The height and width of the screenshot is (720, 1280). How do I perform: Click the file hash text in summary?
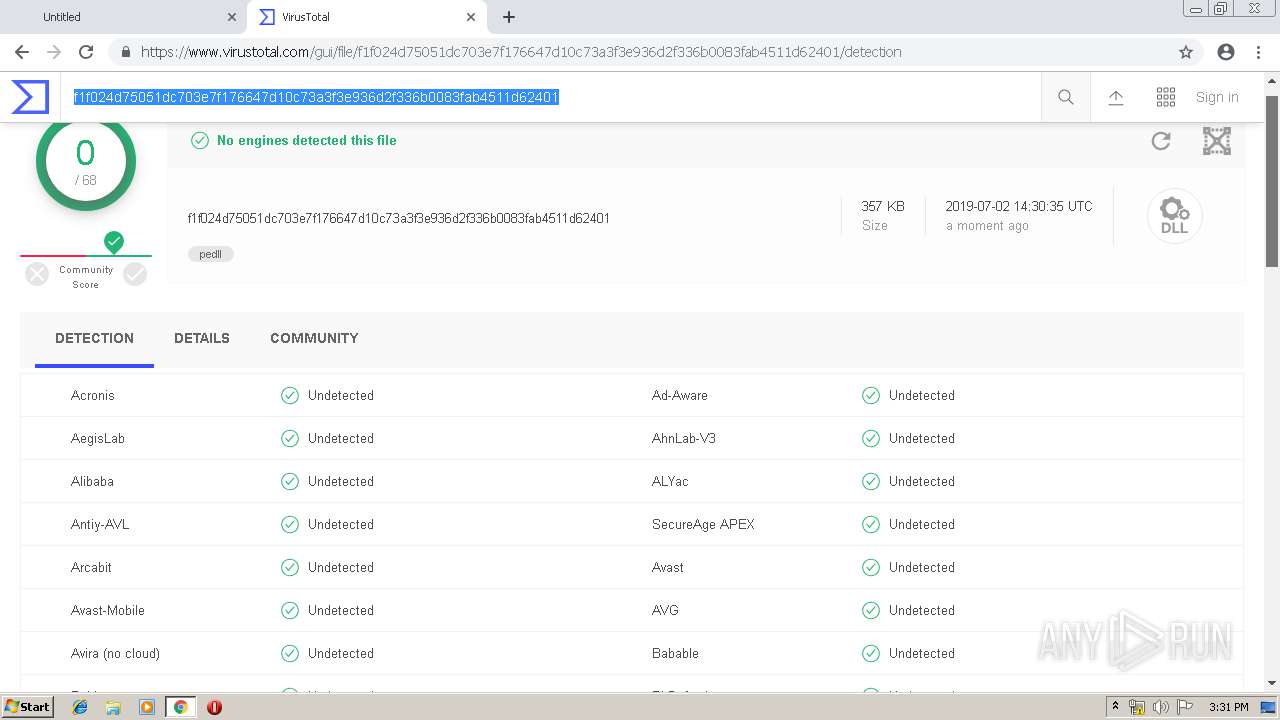pyautogui.click(x=399, y=218)
